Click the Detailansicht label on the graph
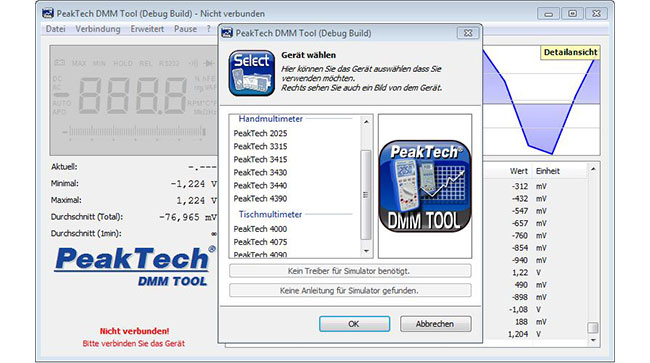 [x=570, y=52]
